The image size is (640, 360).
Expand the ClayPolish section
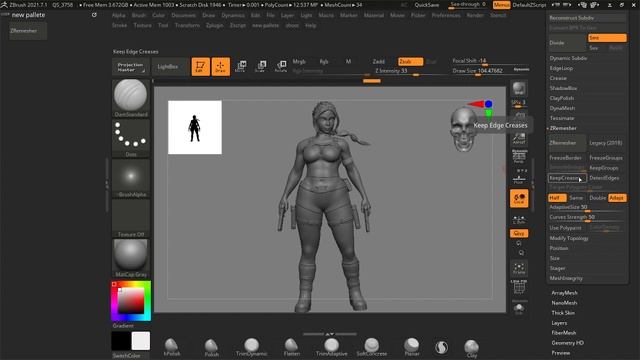562,98
